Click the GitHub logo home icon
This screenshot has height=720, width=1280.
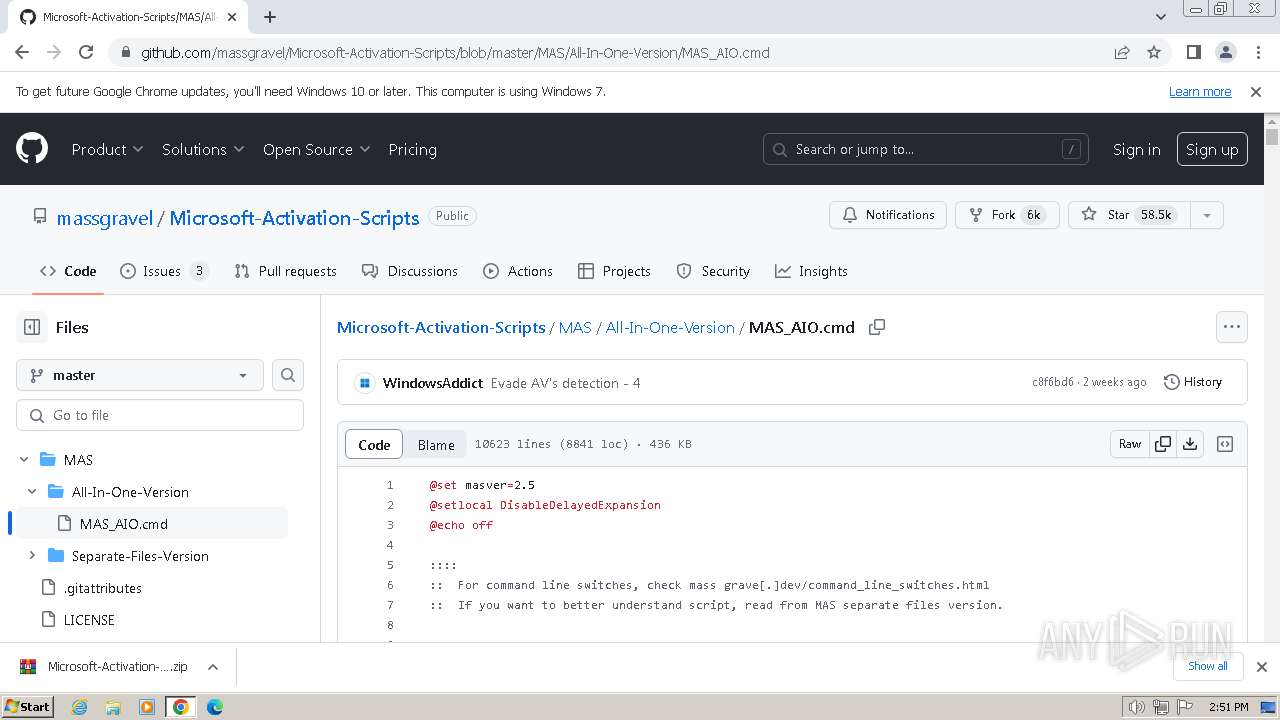[32, 149]
